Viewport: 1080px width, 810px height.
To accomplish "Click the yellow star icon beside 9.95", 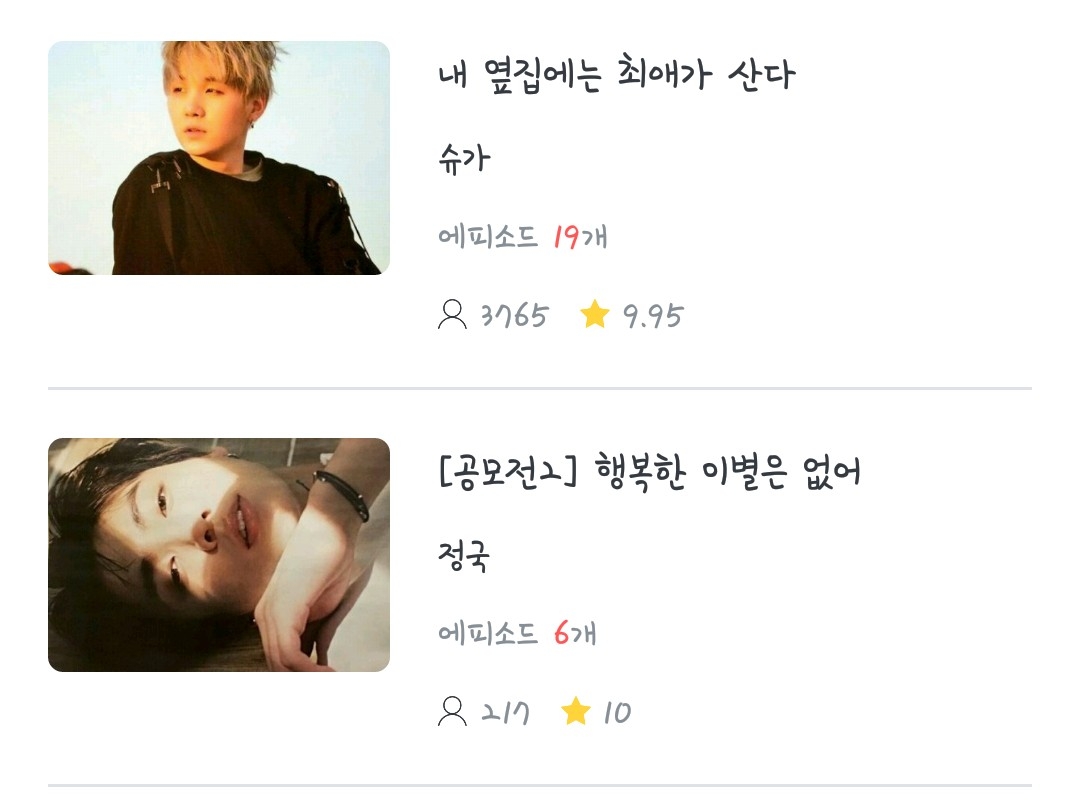I will click(x=594, y=314).
